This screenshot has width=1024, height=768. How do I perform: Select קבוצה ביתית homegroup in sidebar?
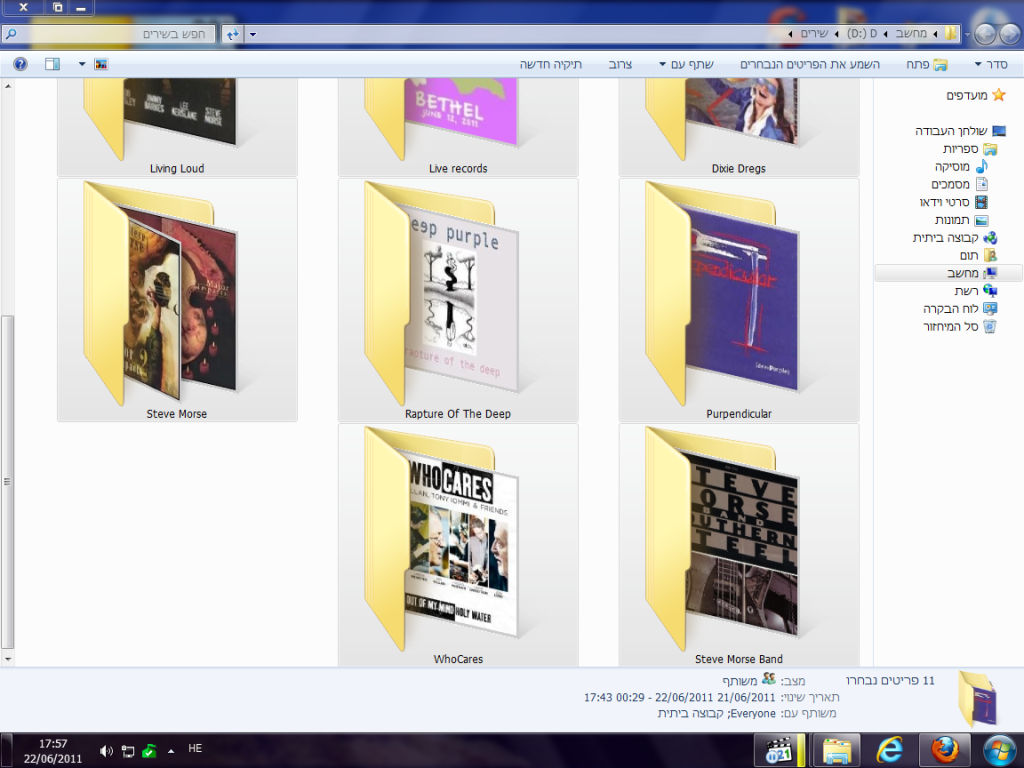click(955, 238)
